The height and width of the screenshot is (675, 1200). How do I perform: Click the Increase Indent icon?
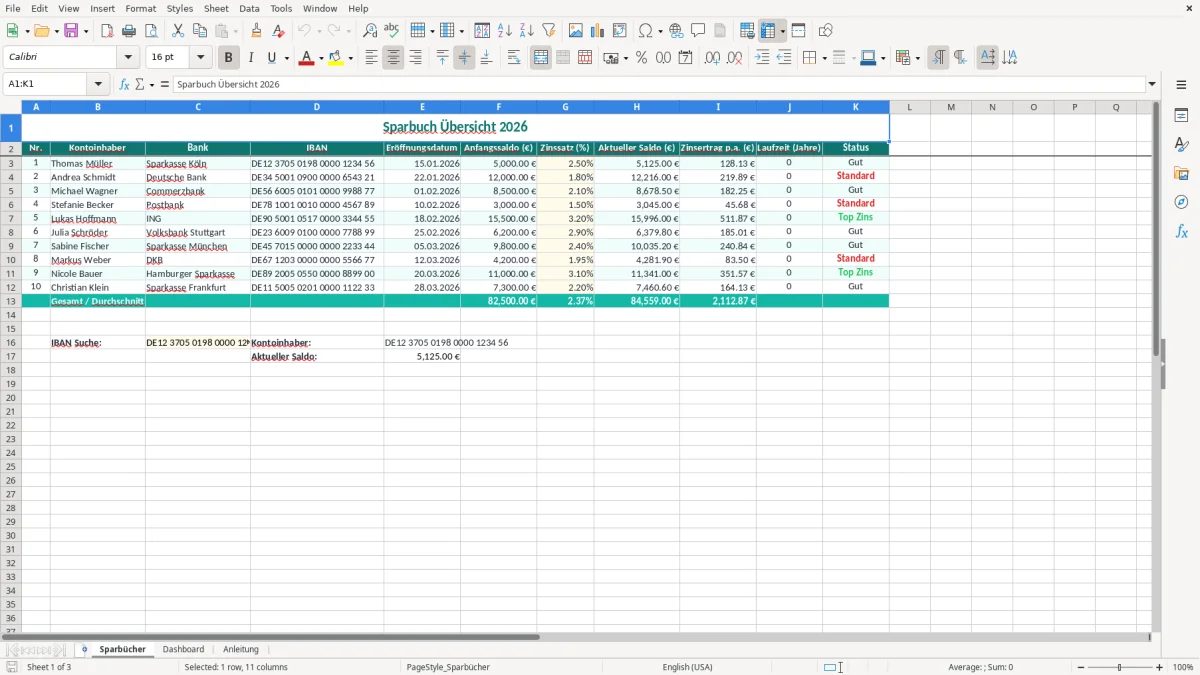click(x=762, y=58)
